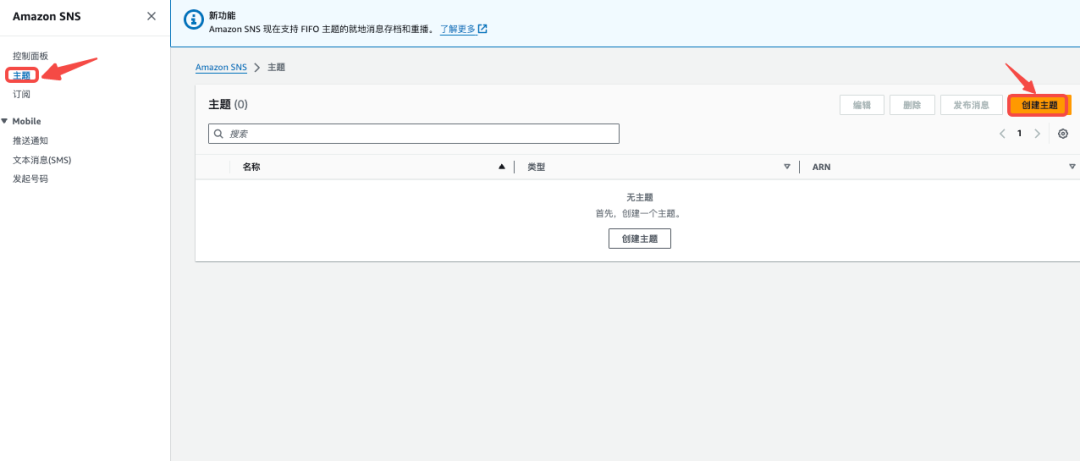
Task: Select 主题 in the sidebar
Action: coord(21,75)
